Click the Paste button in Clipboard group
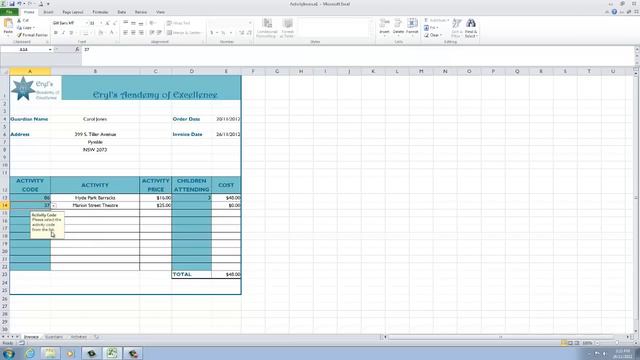Image resolution: width=640 pixels, height=360 pixels. pos(8,27)
